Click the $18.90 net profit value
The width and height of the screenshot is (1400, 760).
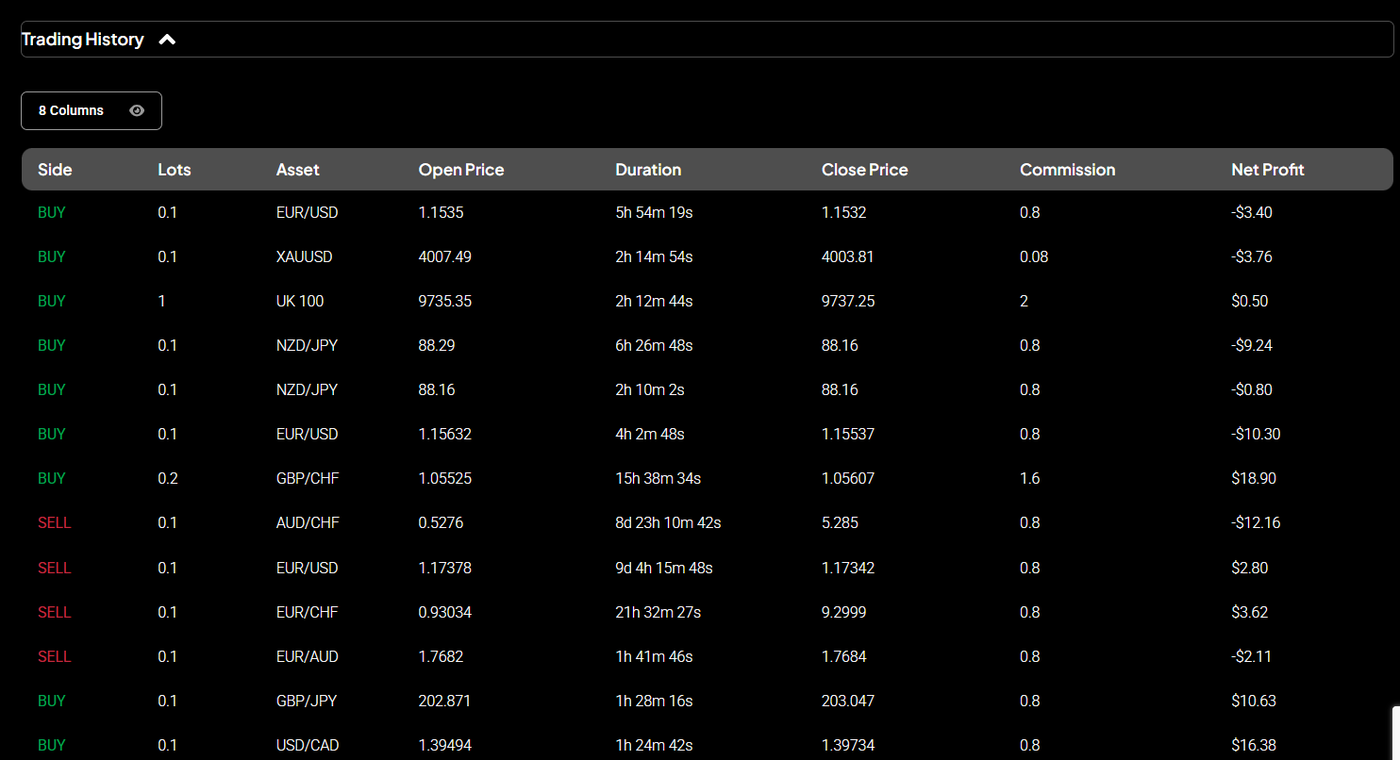(1253, 479)
